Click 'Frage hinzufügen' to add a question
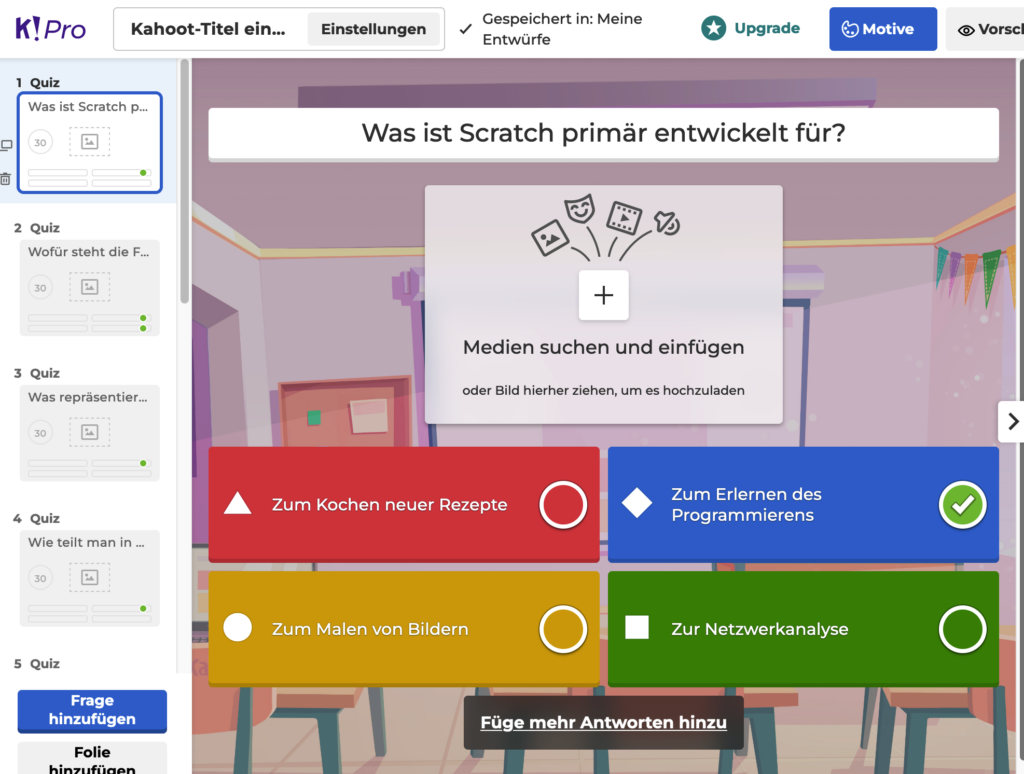This screenshot has height=774, width=1024. (91, 709)
